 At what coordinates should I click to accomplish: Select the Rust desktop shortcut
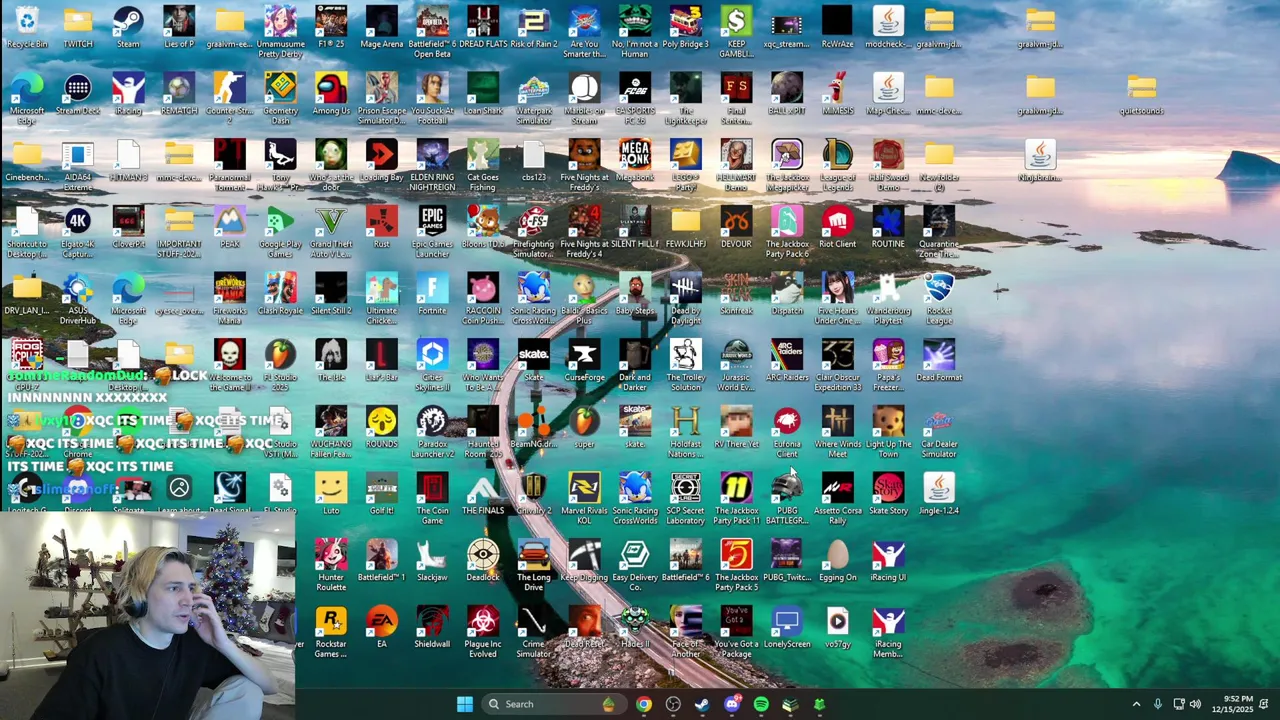pos(381,227)
